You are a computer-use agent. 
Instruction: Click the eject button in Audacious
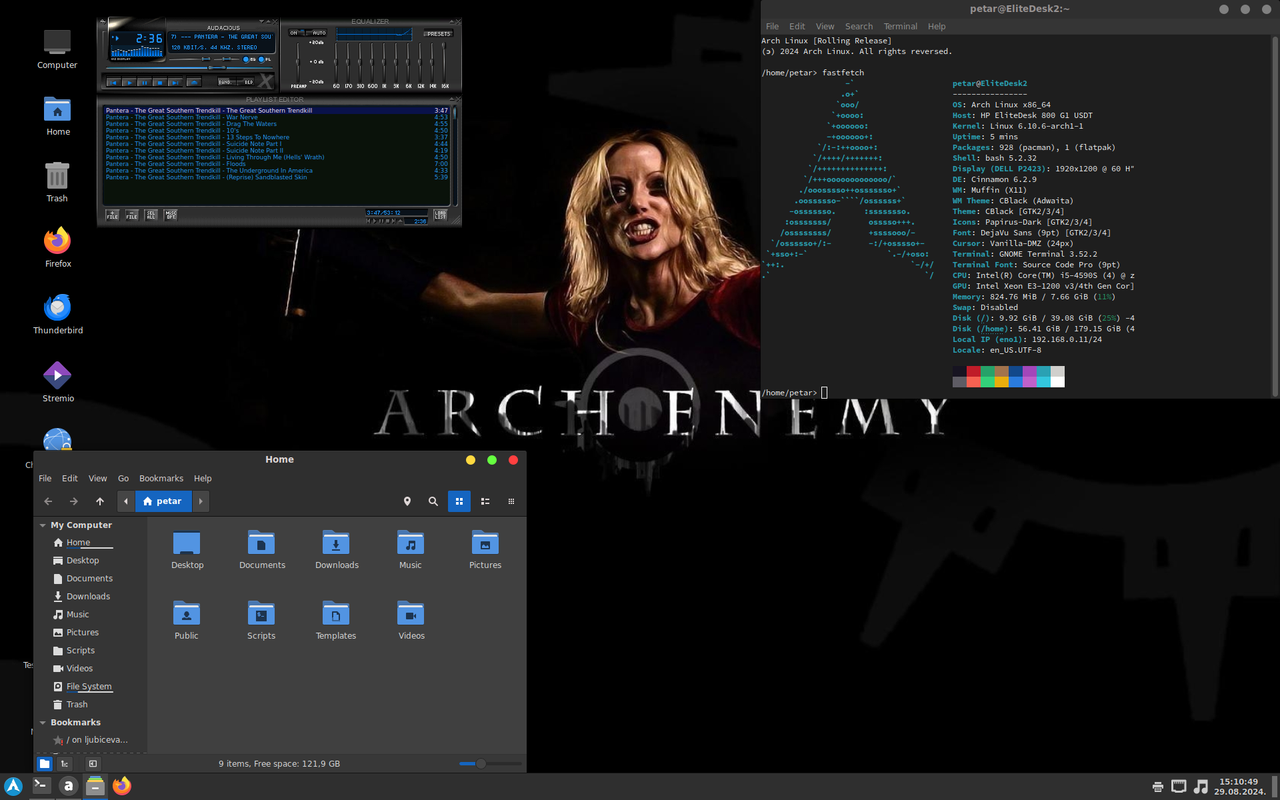tap(194, 83)
